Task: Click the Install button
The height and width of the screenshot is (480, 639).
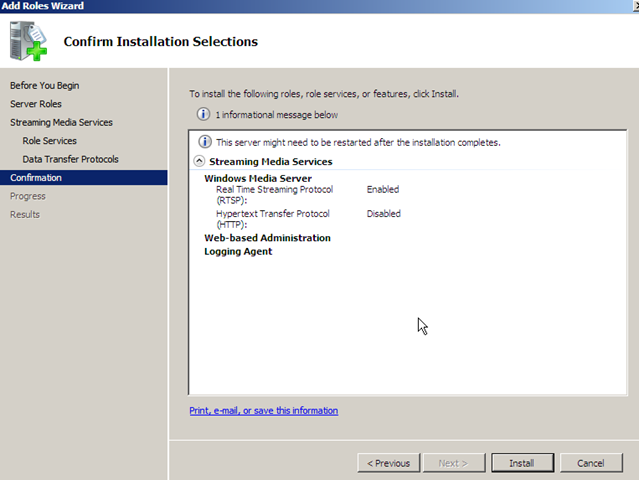Action: 522,463
